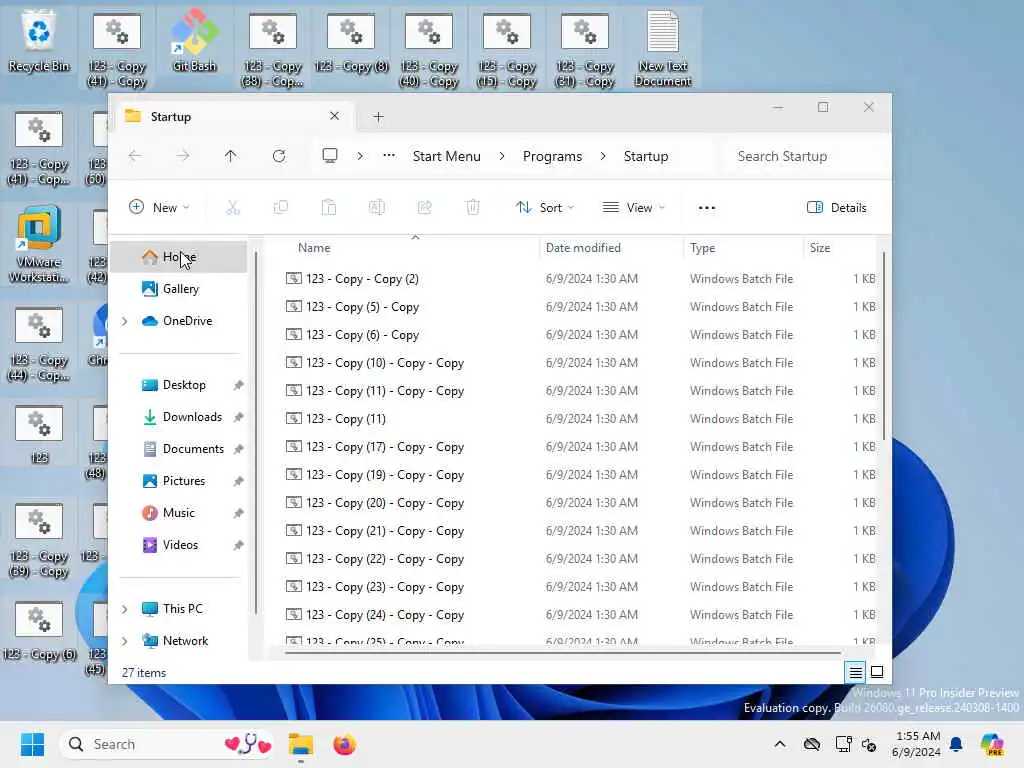Expand the OneDrive tree node
Image resolution: width=1024 pixels, height=768 pixels.
click(x=125, y=321)
